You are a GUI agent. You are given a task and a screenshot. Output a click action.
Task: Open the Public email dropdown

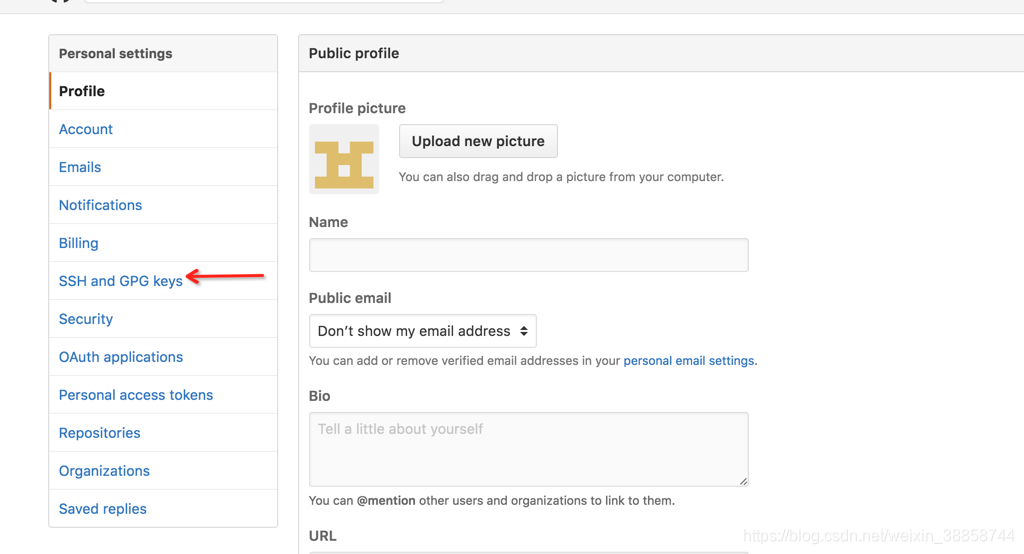click(423, 331)
